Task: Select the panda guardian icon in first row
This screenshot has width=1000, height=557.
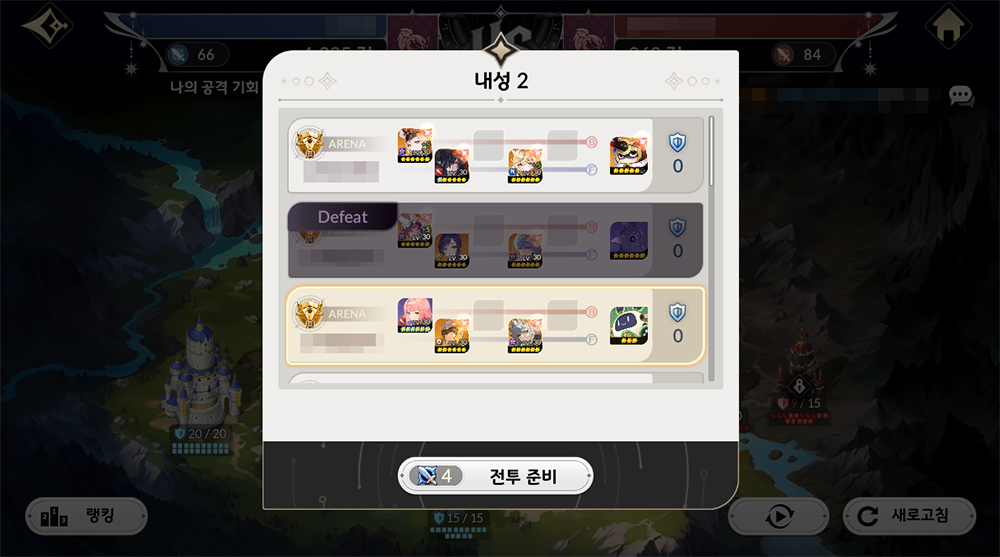Action: click(629, 155)
